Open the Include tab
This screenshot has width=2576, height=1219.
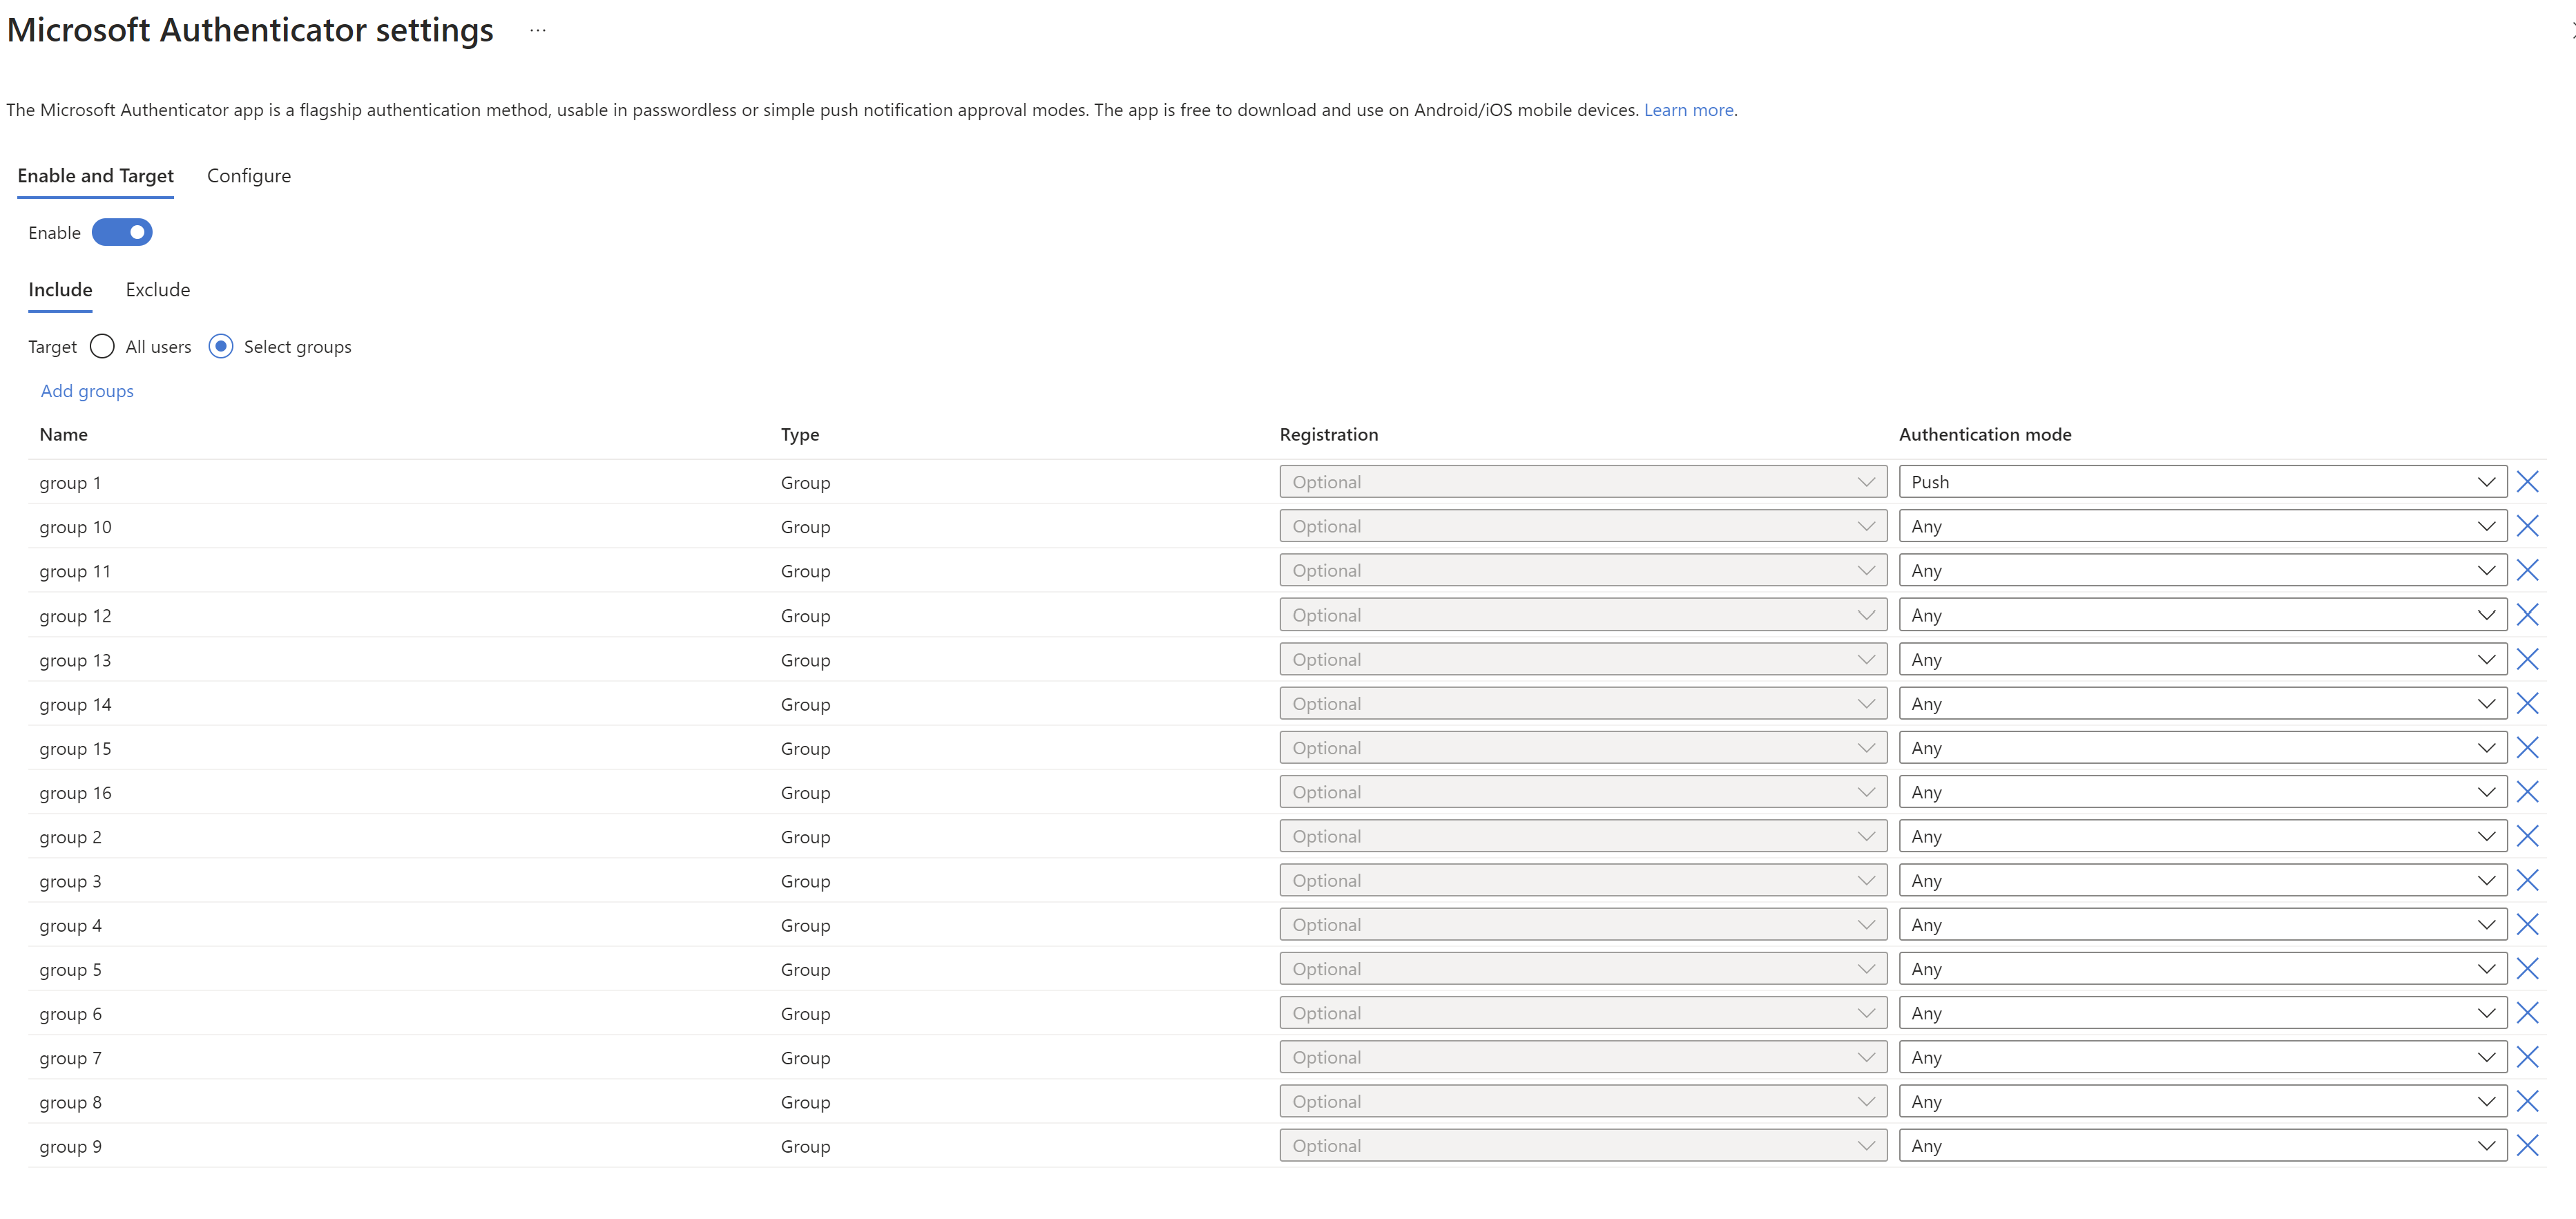pyautogui.click(x=60, y=290)
